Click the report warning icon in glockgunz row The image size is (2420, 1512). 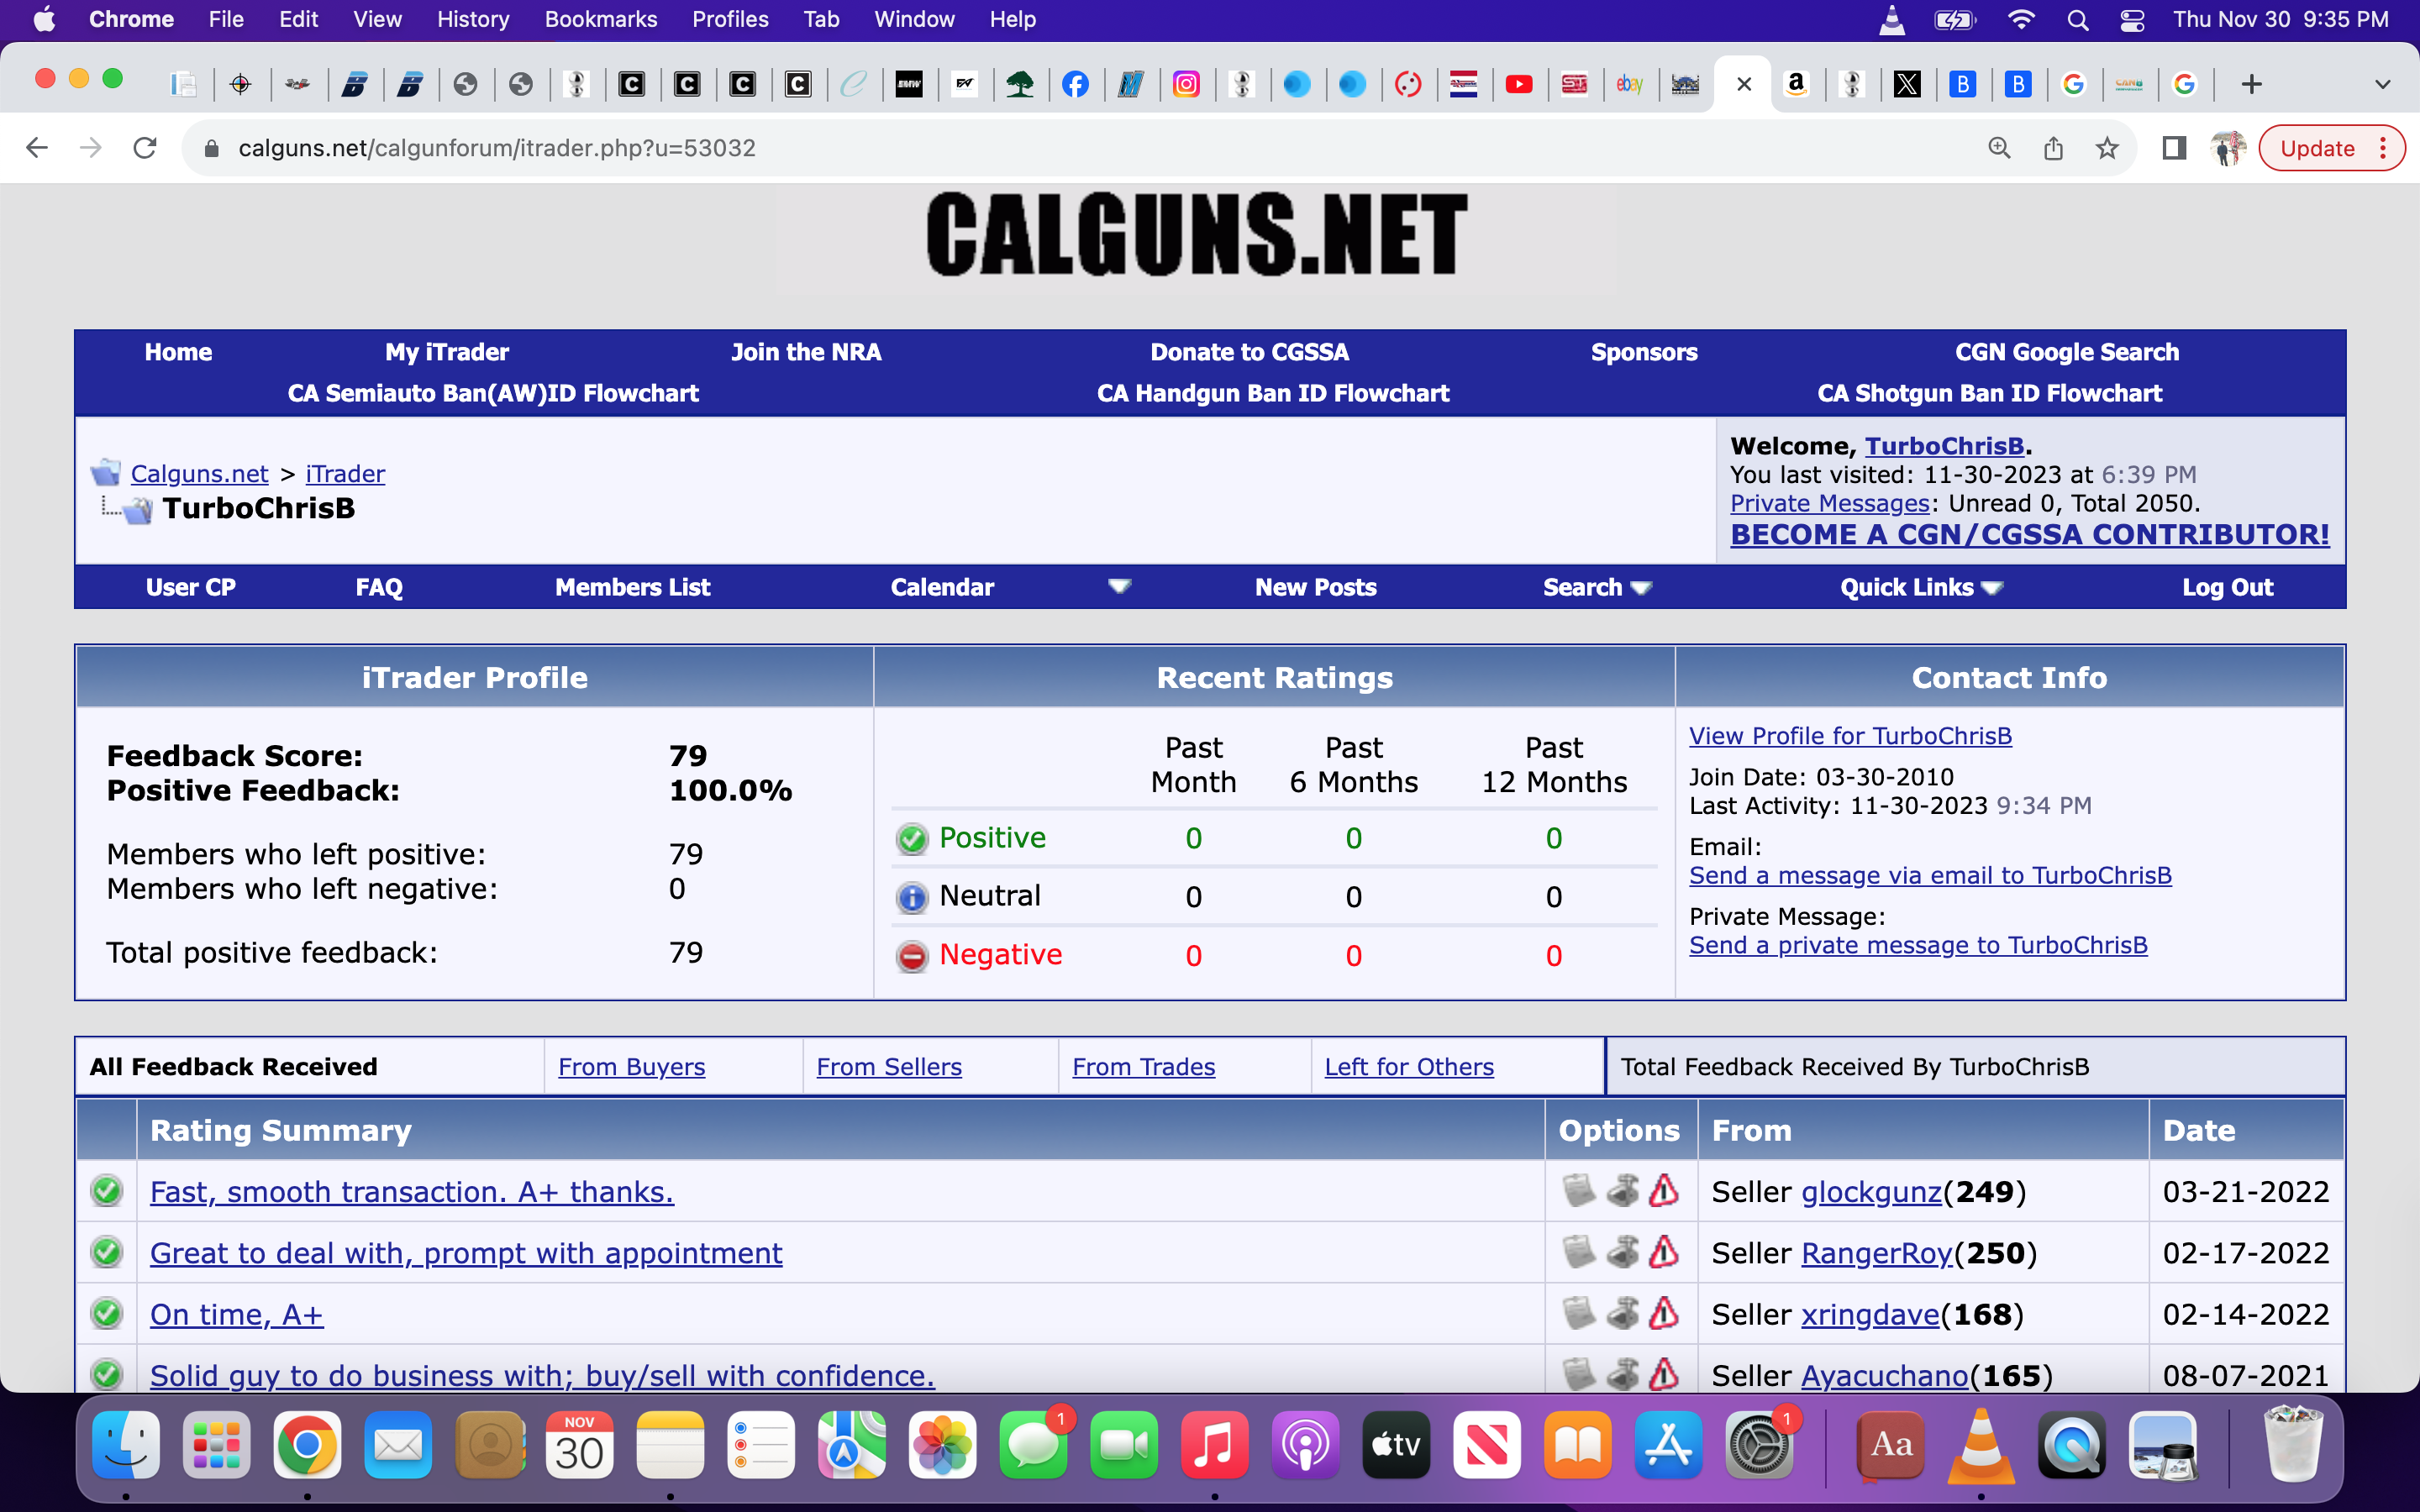click(x=1663, y=1191)
